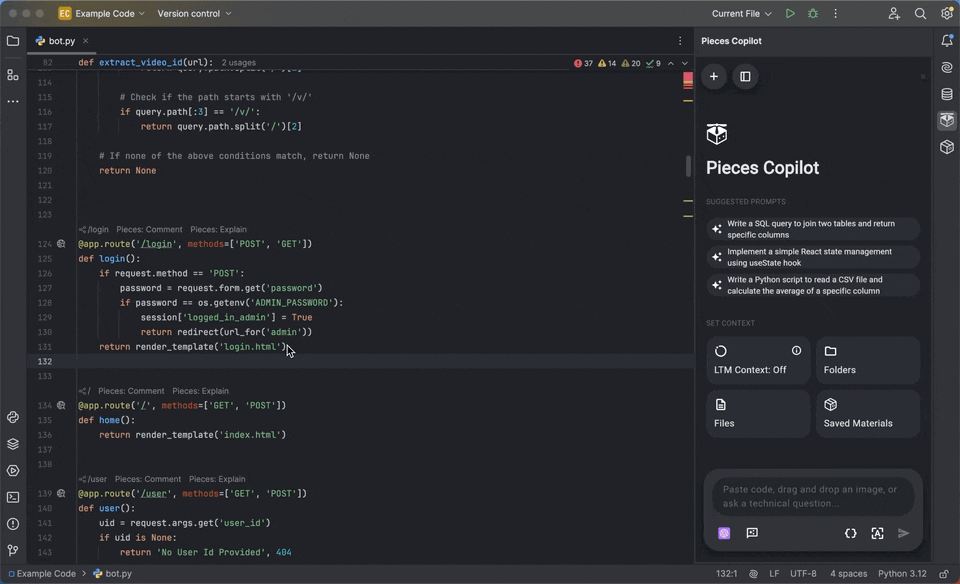Open the Services run tool window
This screenshot has width=960, height=584.
coord(13,471)
